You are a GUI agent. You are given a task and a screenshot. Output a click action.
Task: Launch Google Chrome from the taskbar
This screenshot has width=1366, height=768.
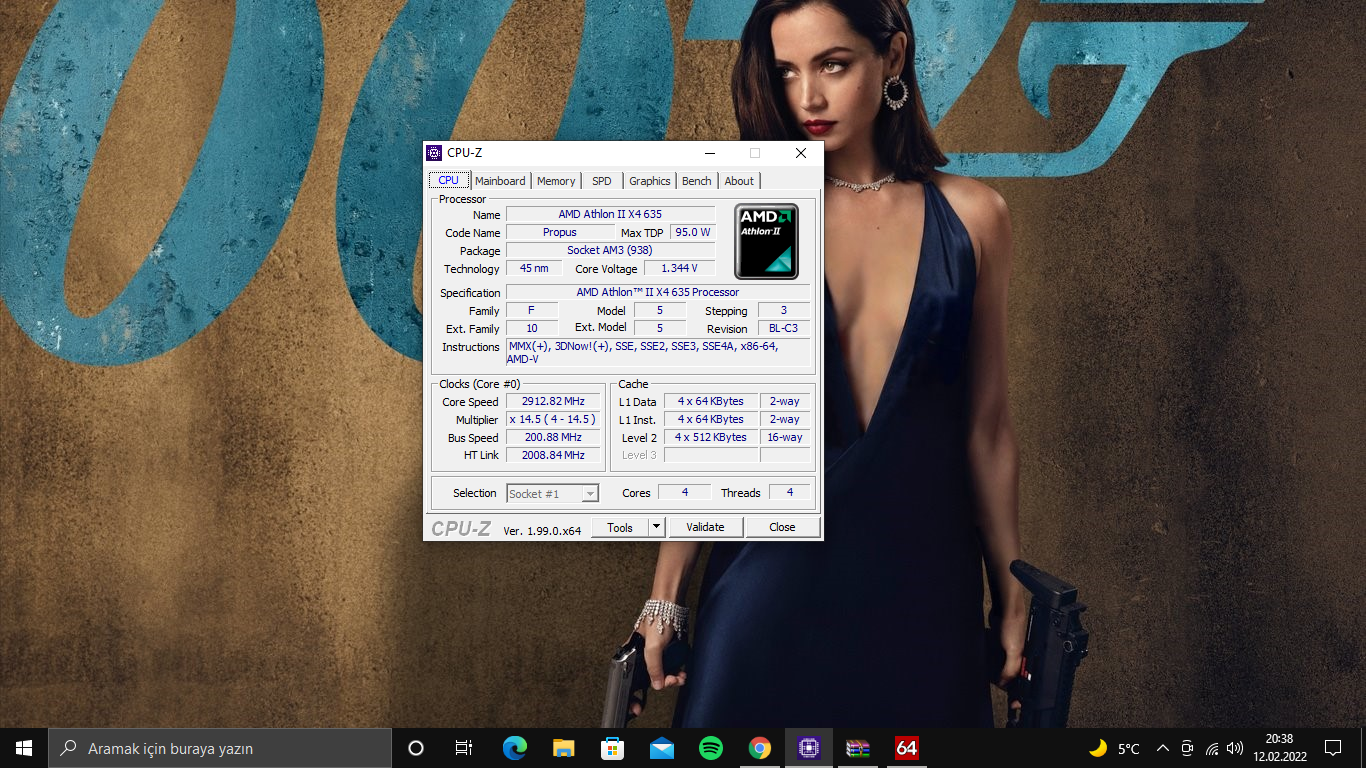759,748
